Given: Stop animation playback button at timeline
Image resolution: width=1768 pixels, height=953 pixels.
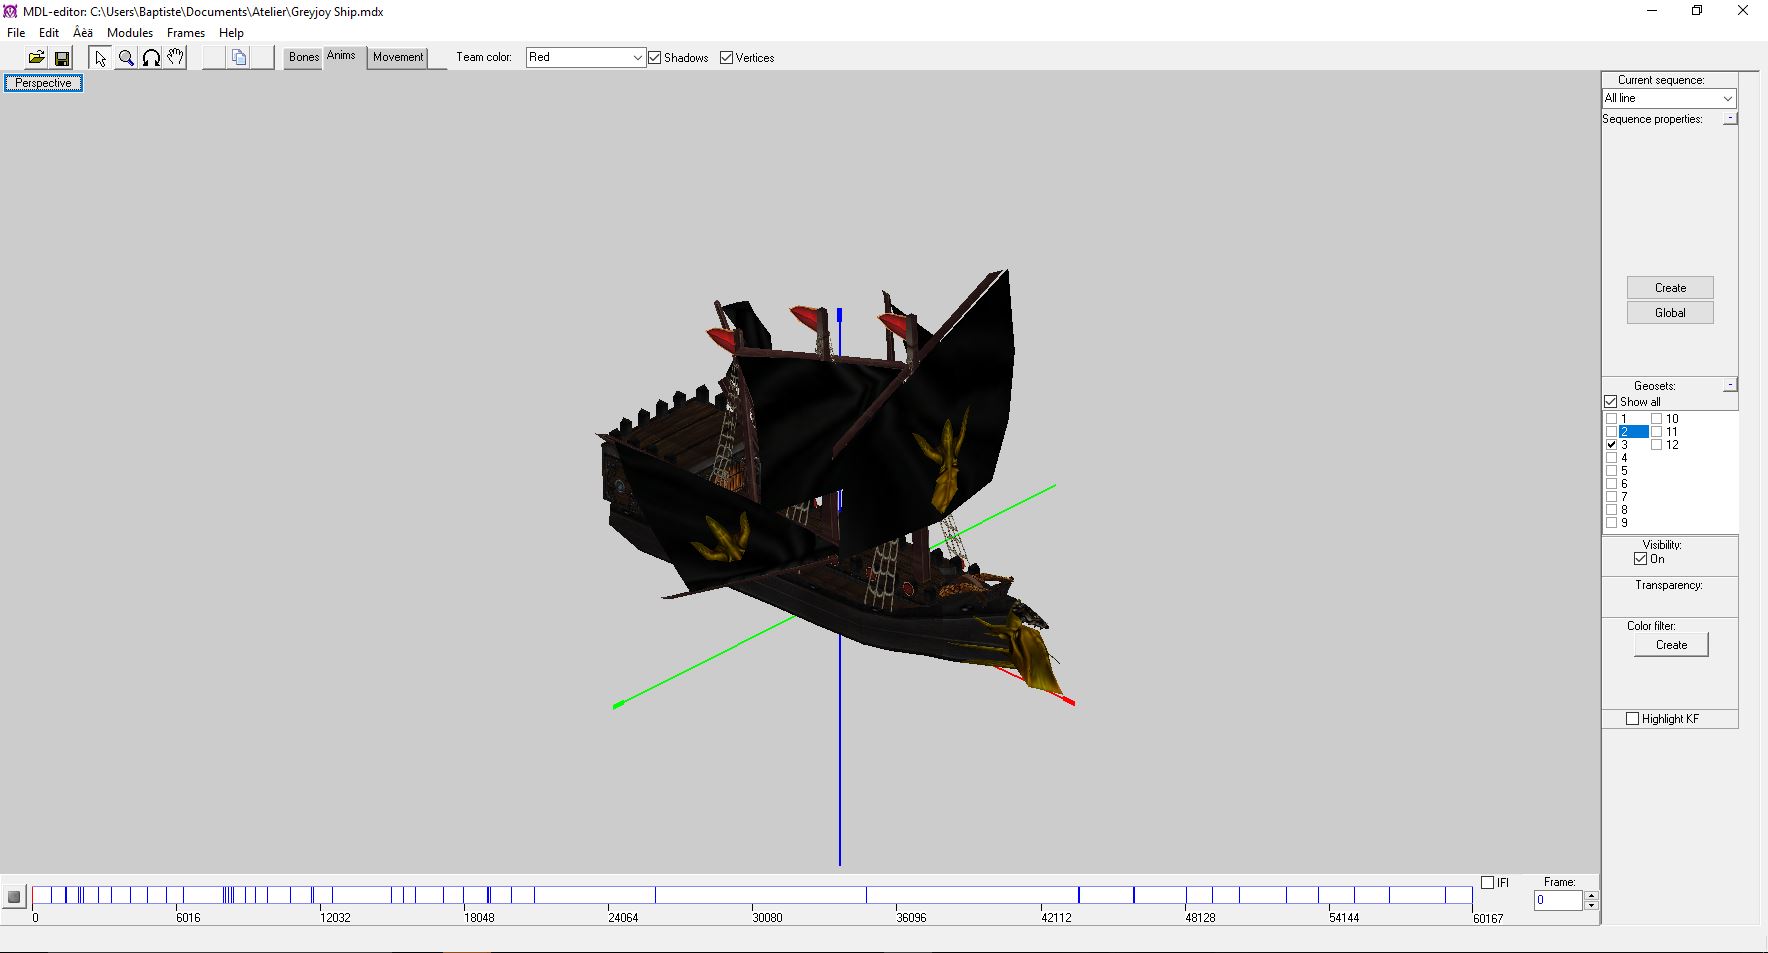Looking at the screenshot, I should tap(14, 897).
